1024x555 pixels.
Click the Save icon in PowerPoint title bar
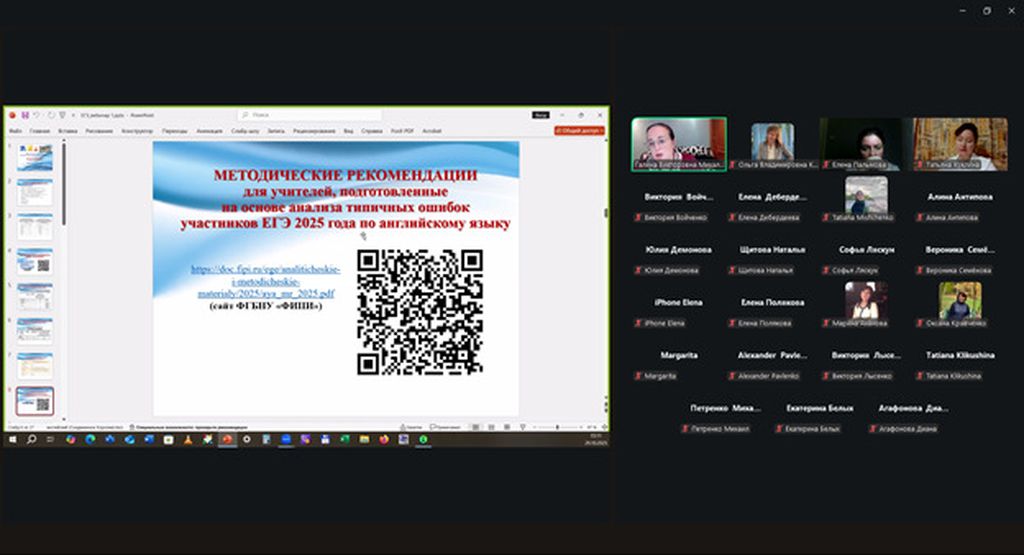click(x=23, y=115)
